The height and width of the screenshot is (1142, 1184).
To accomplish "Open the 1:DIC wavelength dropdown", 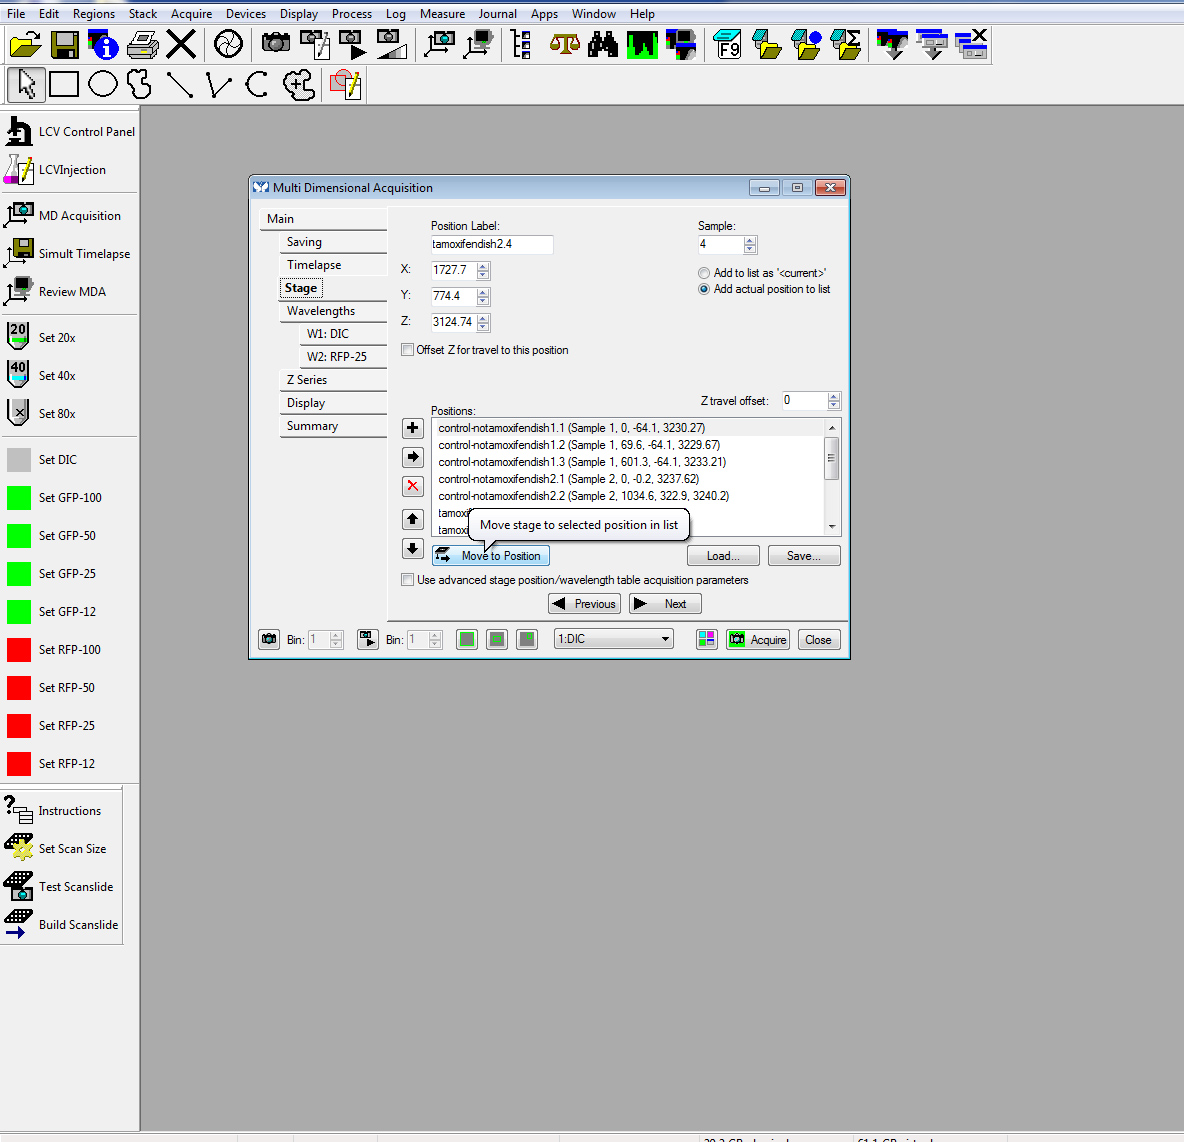I will click(613, 639).
